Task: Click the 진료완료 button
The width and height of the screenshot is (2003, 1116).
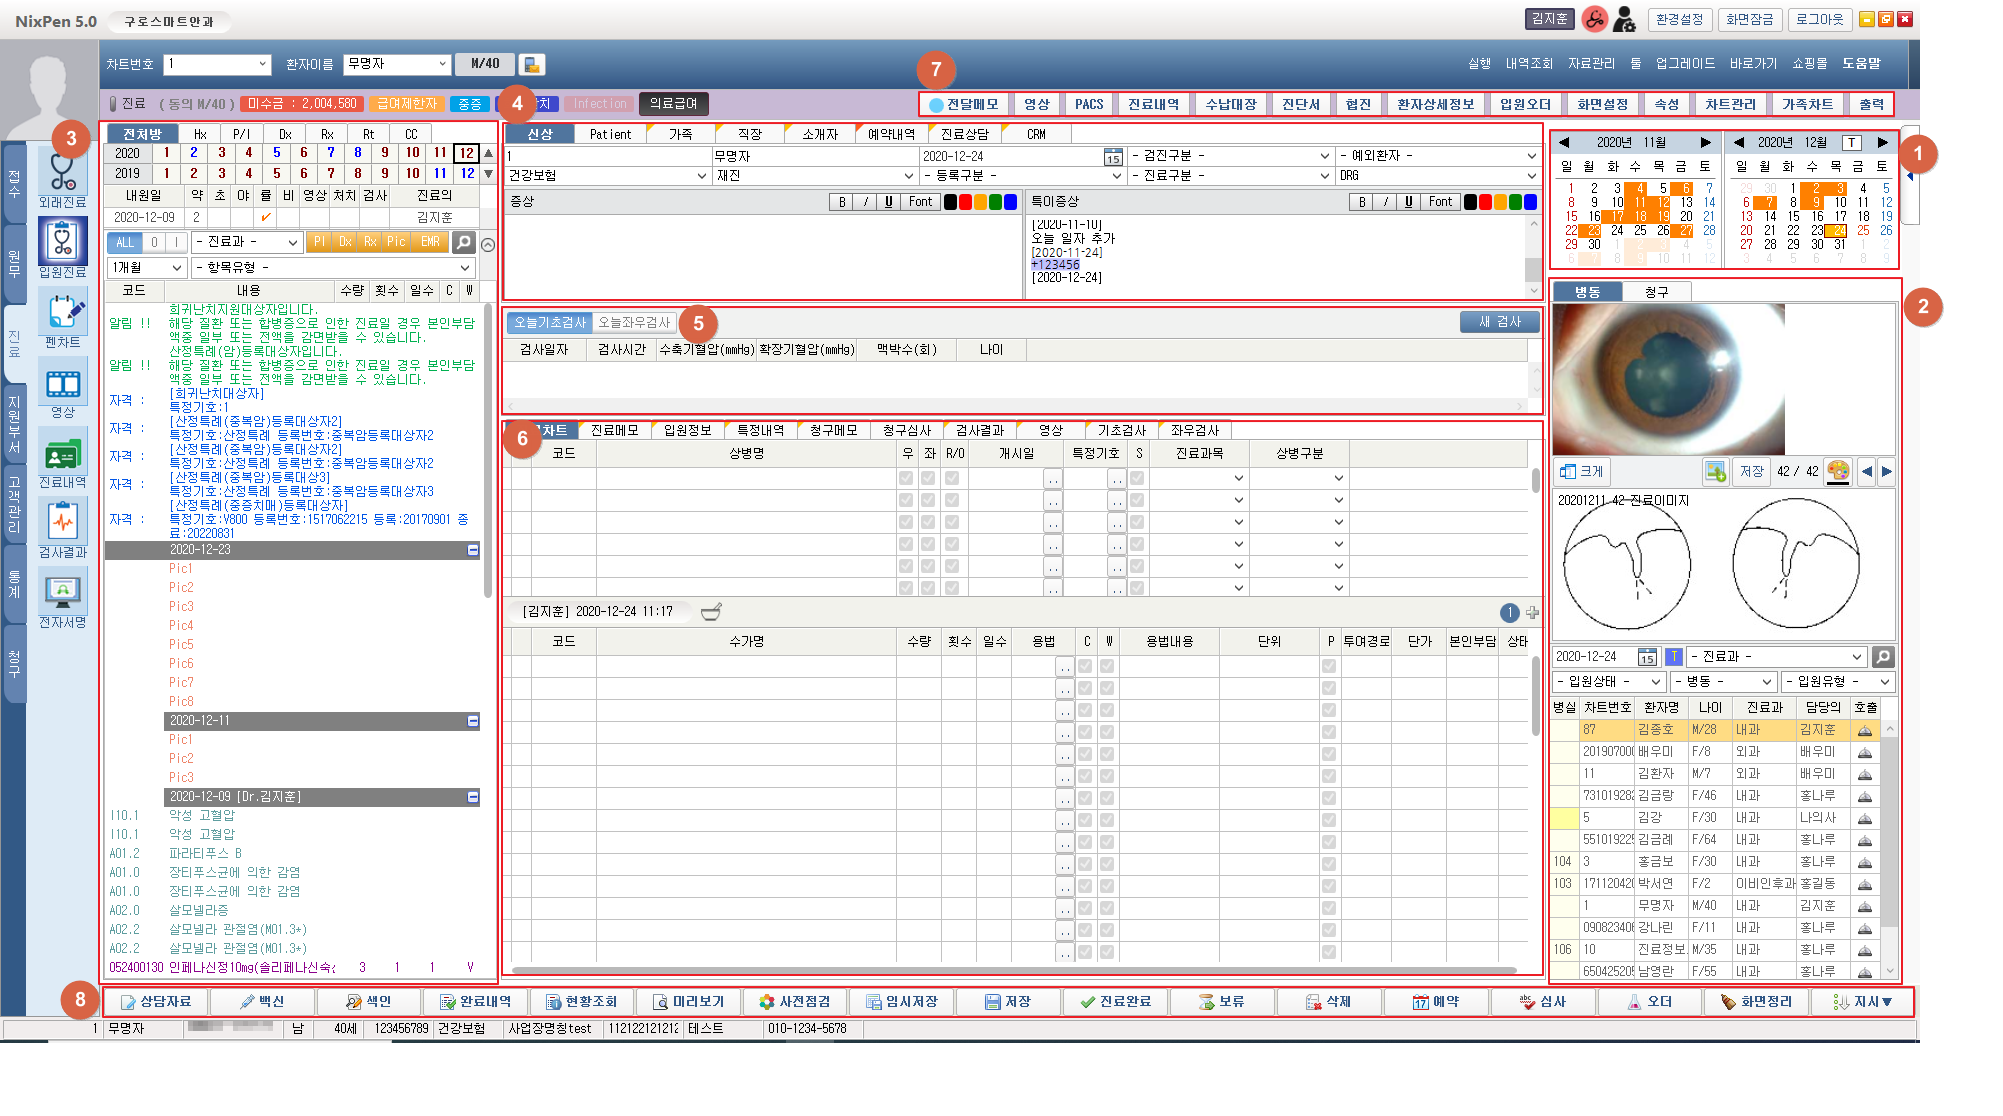Action: [1115, 1001]
